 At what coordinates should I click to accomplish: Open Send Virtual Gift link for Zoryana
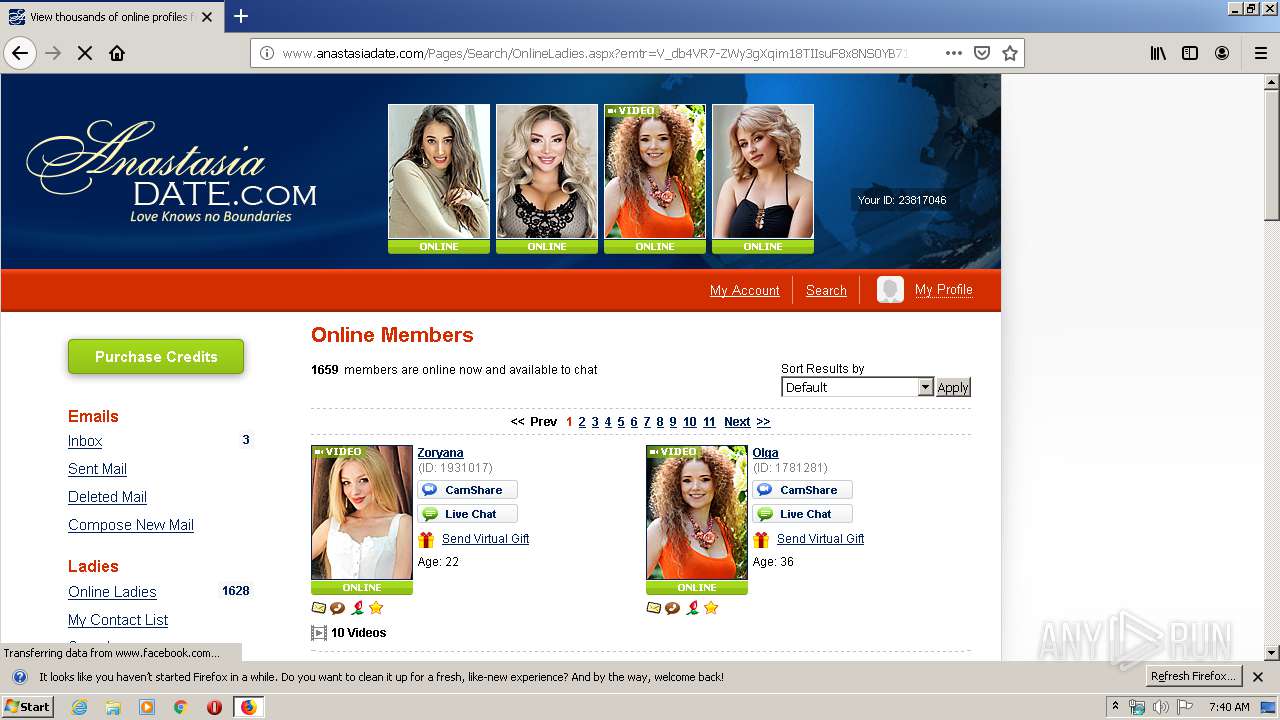[485, 539]
